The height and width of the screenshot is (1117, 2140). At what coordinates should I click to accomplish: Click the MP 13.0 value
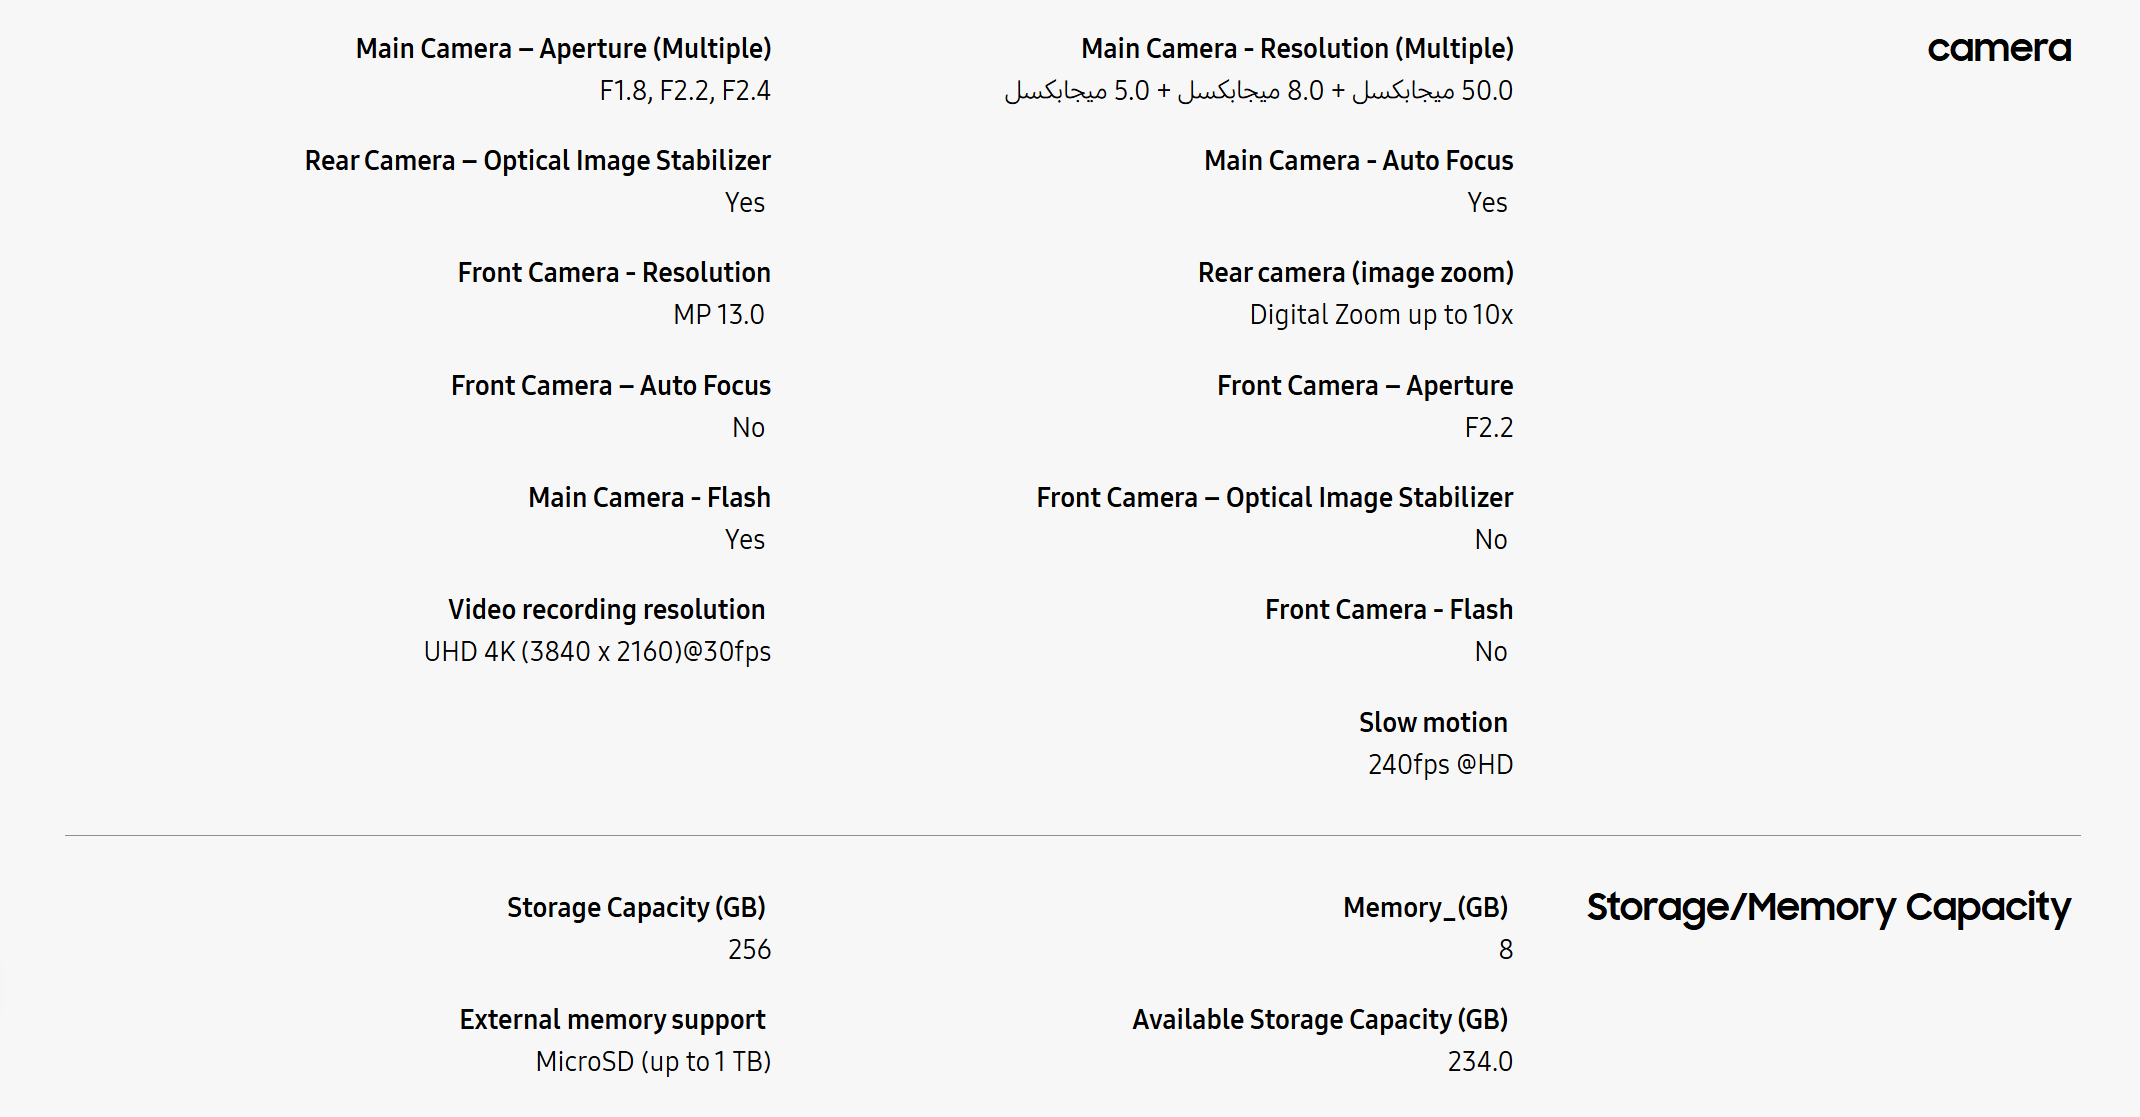coord(718,315)
